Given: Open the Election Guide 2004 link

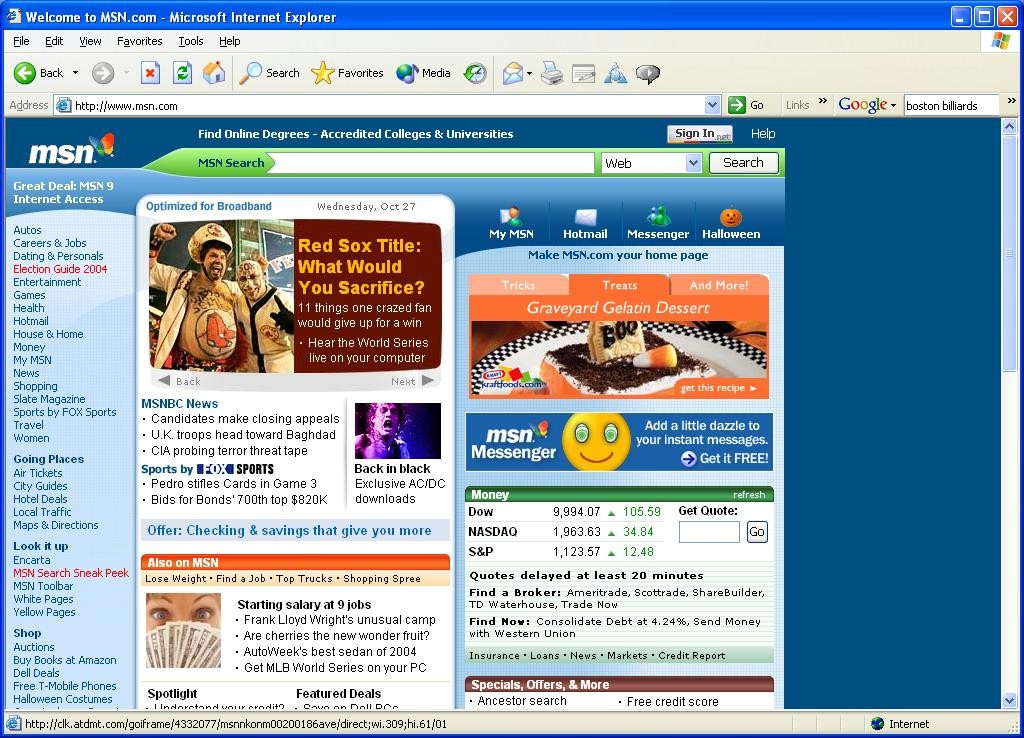Looking at the screenshot, I should click(60, 269).
